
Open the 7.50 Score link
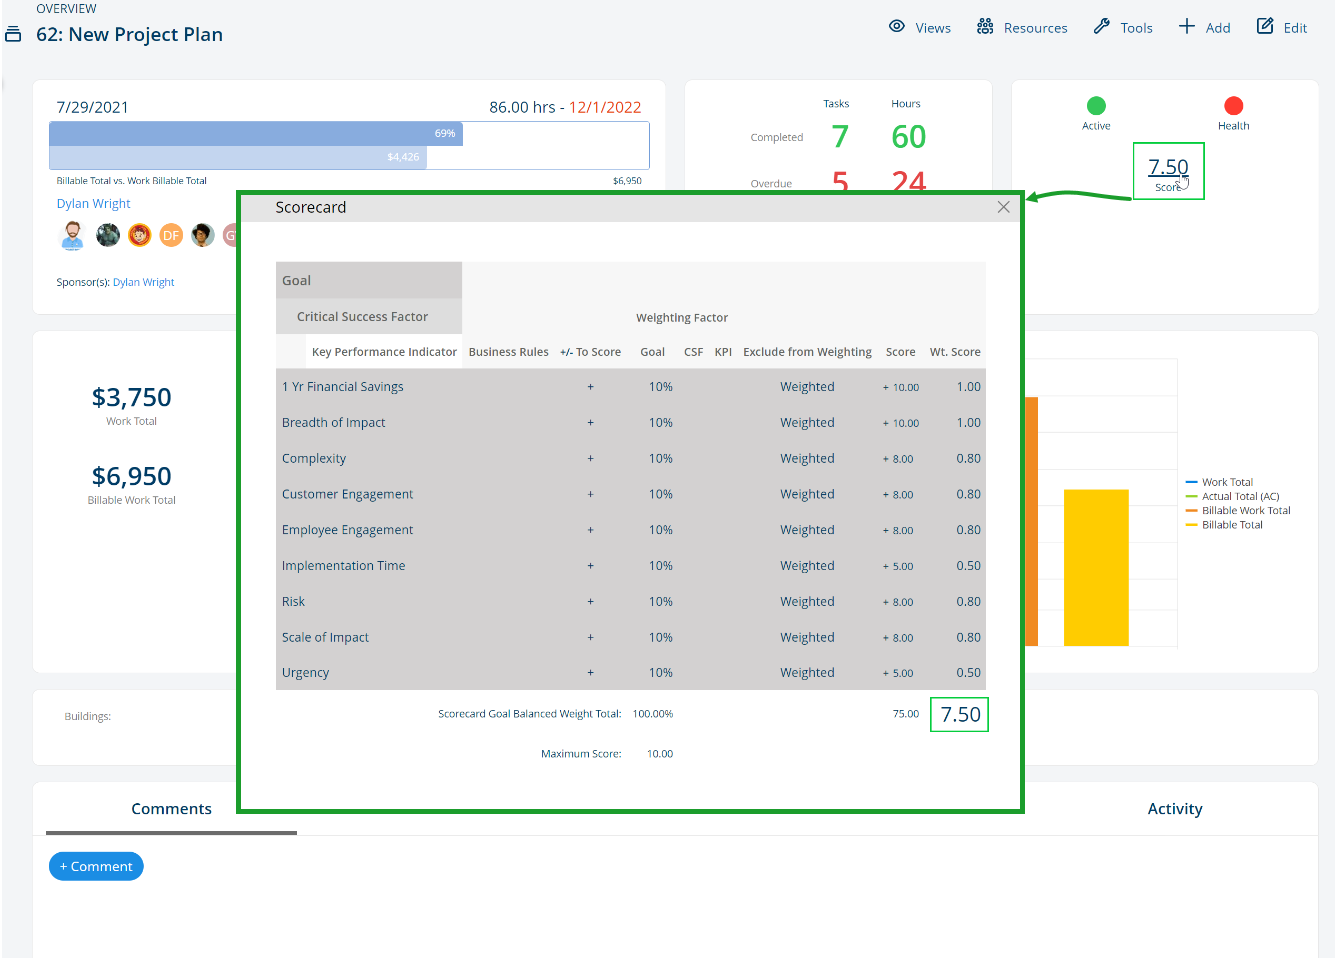point(1168,166)
